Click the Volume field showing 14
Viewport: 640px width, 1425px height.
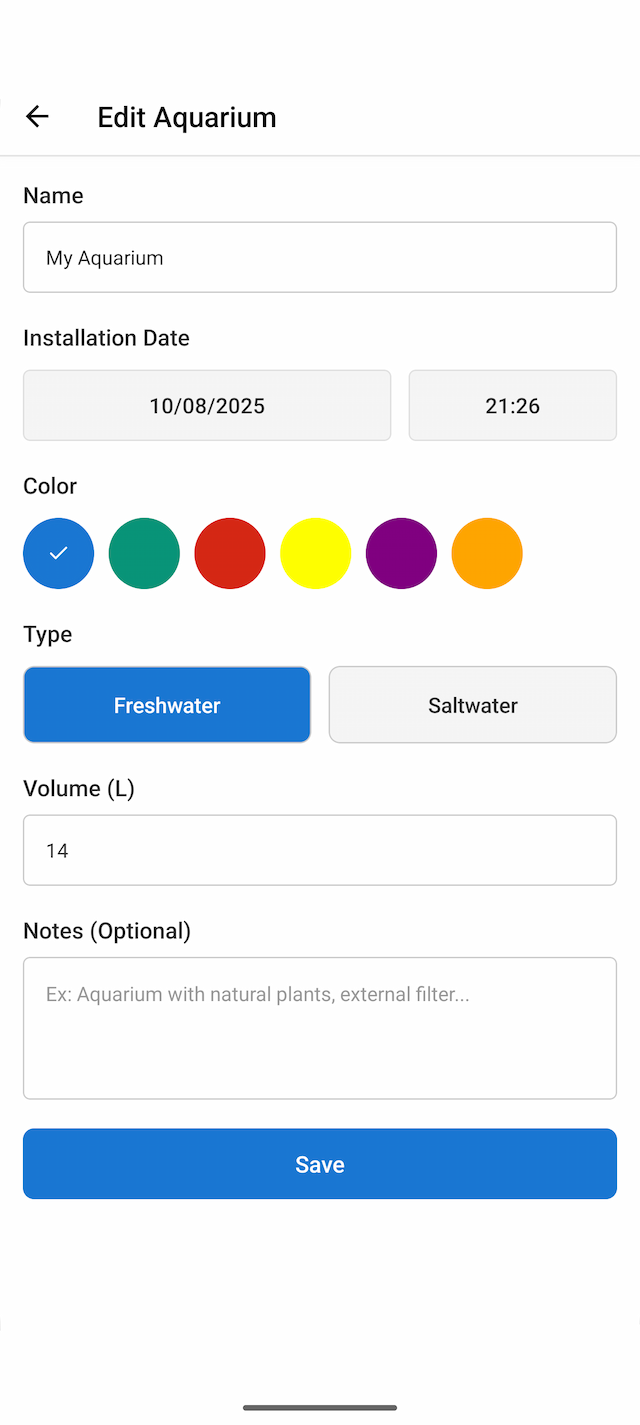(x=320, y=850)
